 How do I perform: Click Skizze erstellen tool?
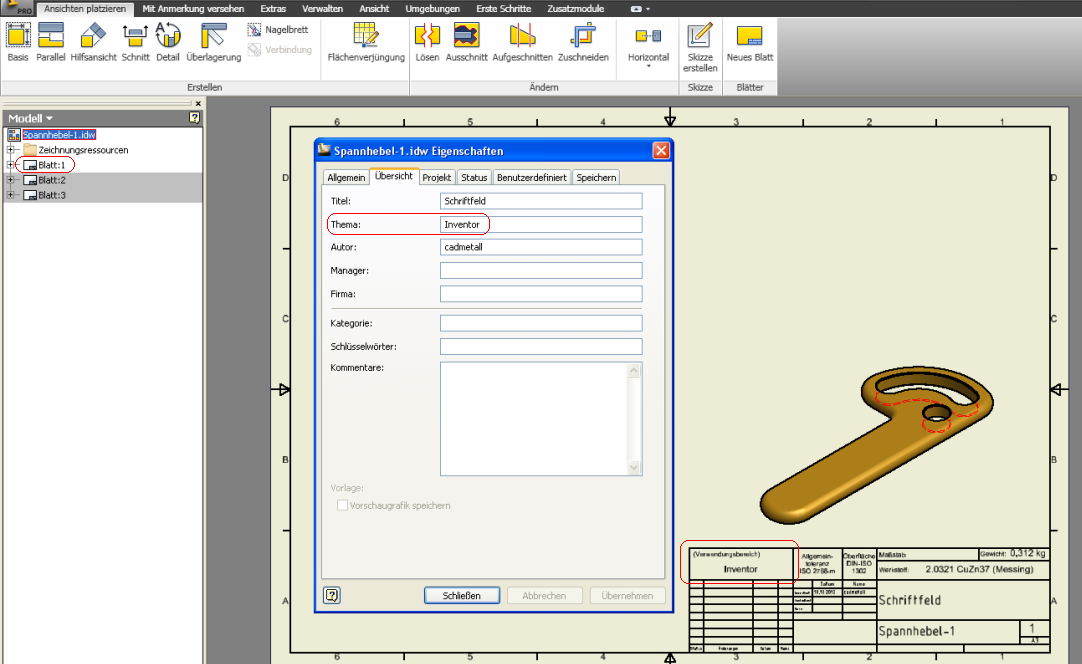coord(700,47)
